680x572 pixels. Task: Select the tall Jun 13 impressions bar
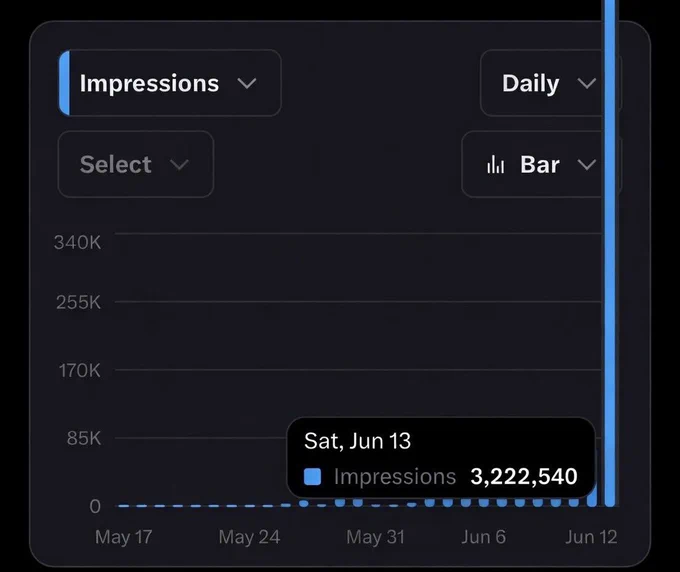click(610, 253)
